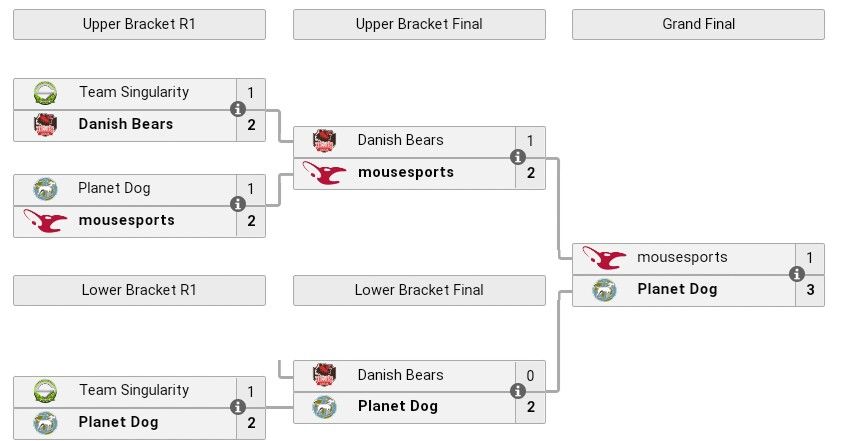The width and height of the screenshot is (848, 441).
Task: Click Danish Bears name in Upper Bracket R1
Action: 125,124
